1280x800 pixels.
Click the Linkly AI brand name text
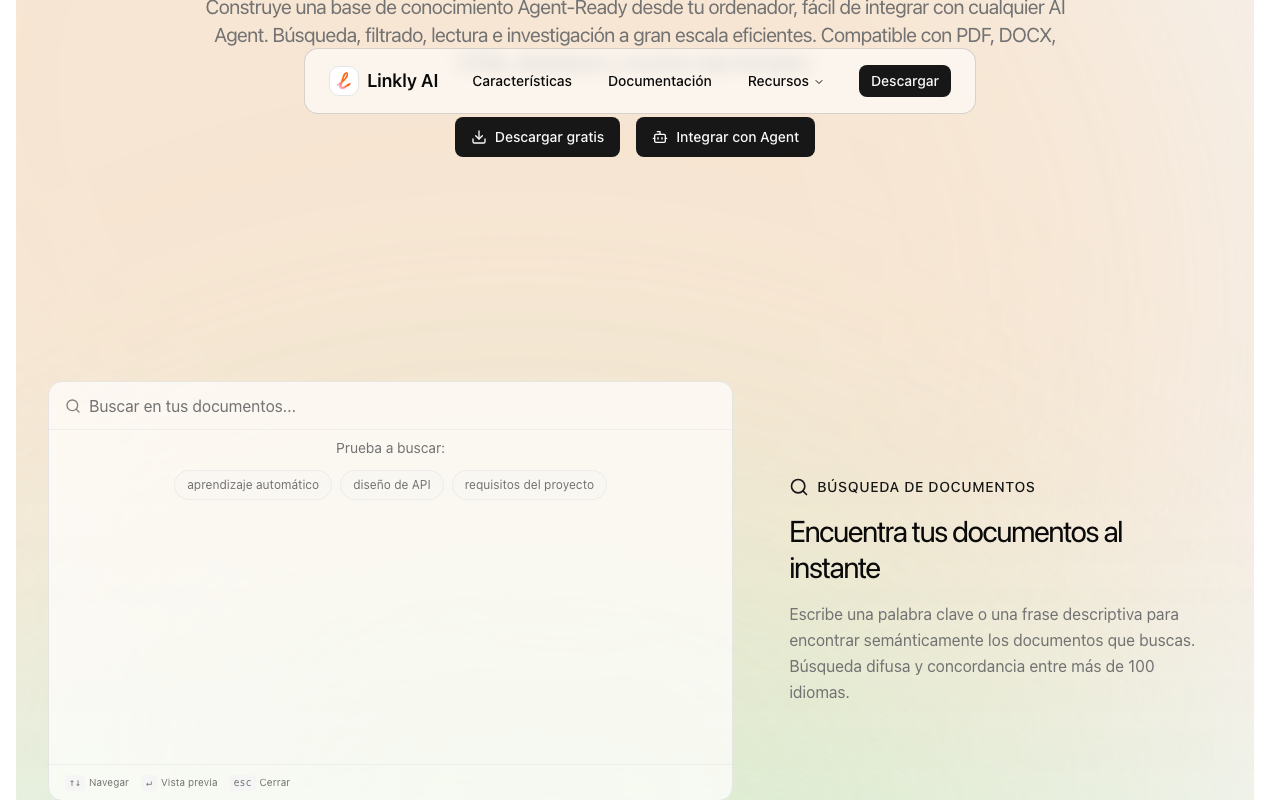pos(402,81)
